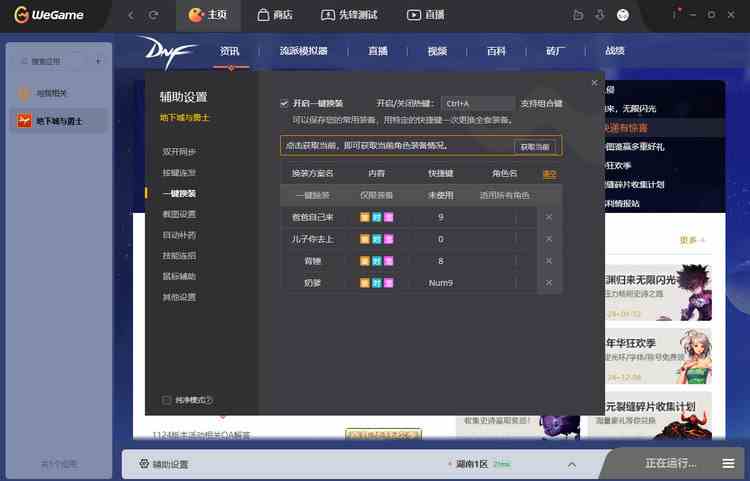Delete the outfit row with hotkey 9

(549, 217)
